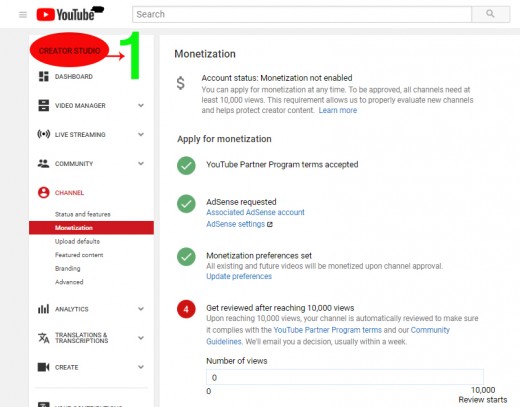The width and height of the screenshot is (520, 407).
Task: Click Update preferences link
Action: click(x=239, y=276)
